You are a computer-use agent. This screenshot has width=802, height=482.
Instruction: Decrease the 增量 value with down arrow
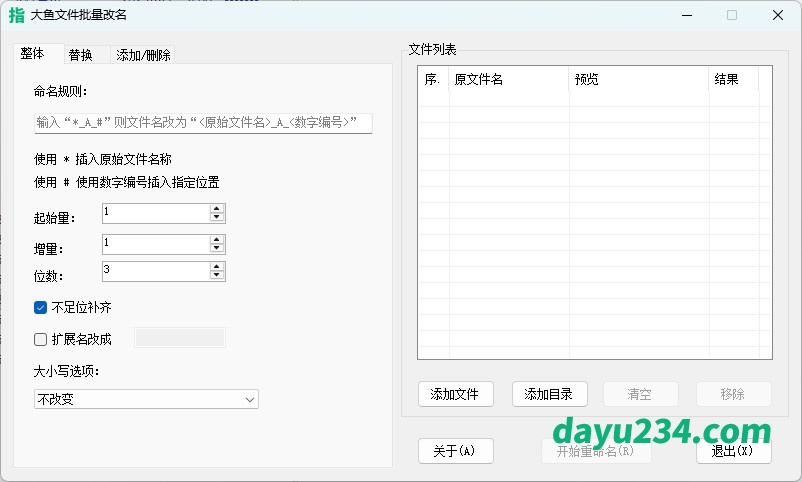pos(217,249)
